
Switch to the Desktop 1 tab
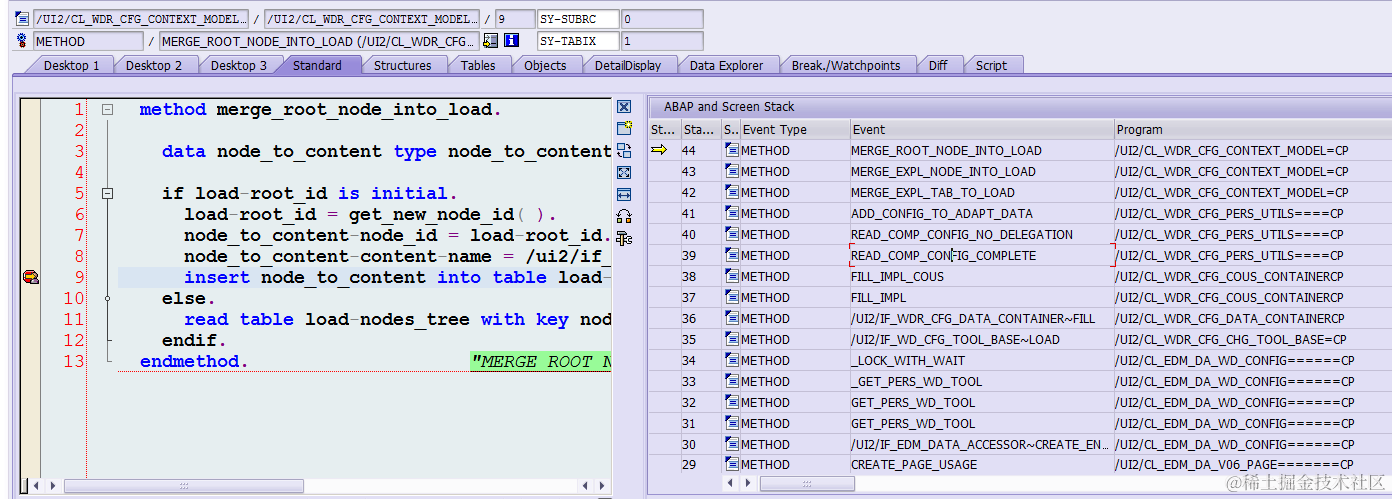point(71,66)
